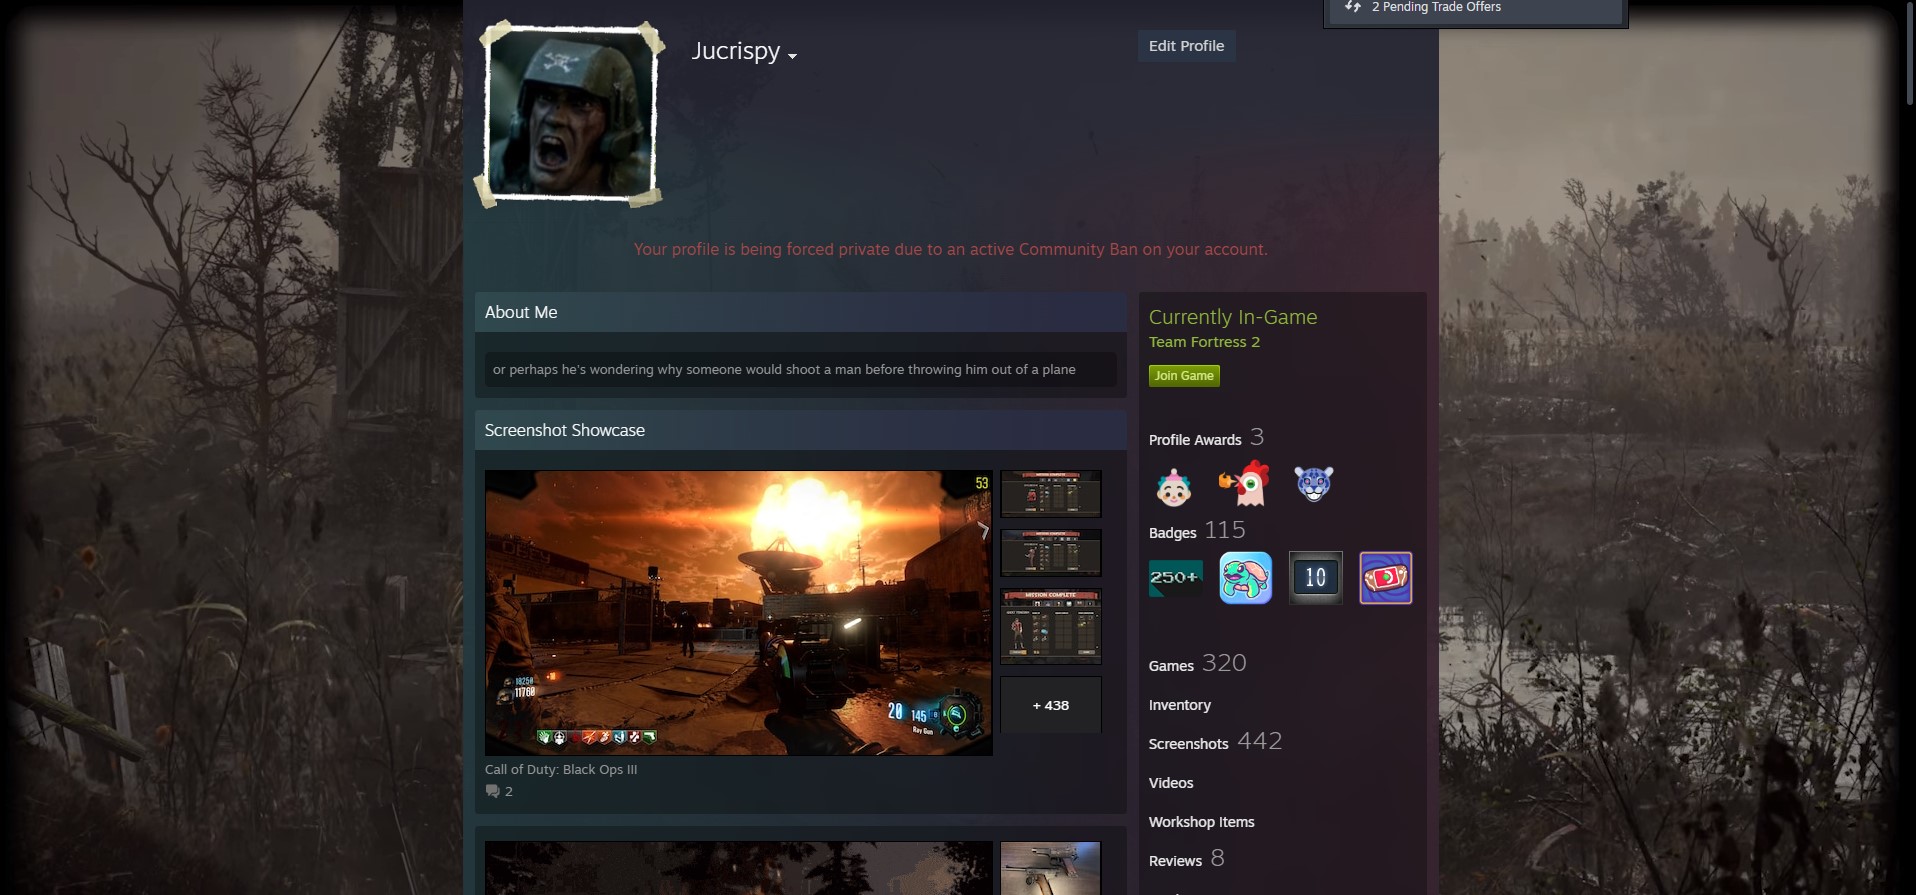Open the Games 320 link
The image size is (1916, 895).
pyautogui.click(x=1197, y=664)
